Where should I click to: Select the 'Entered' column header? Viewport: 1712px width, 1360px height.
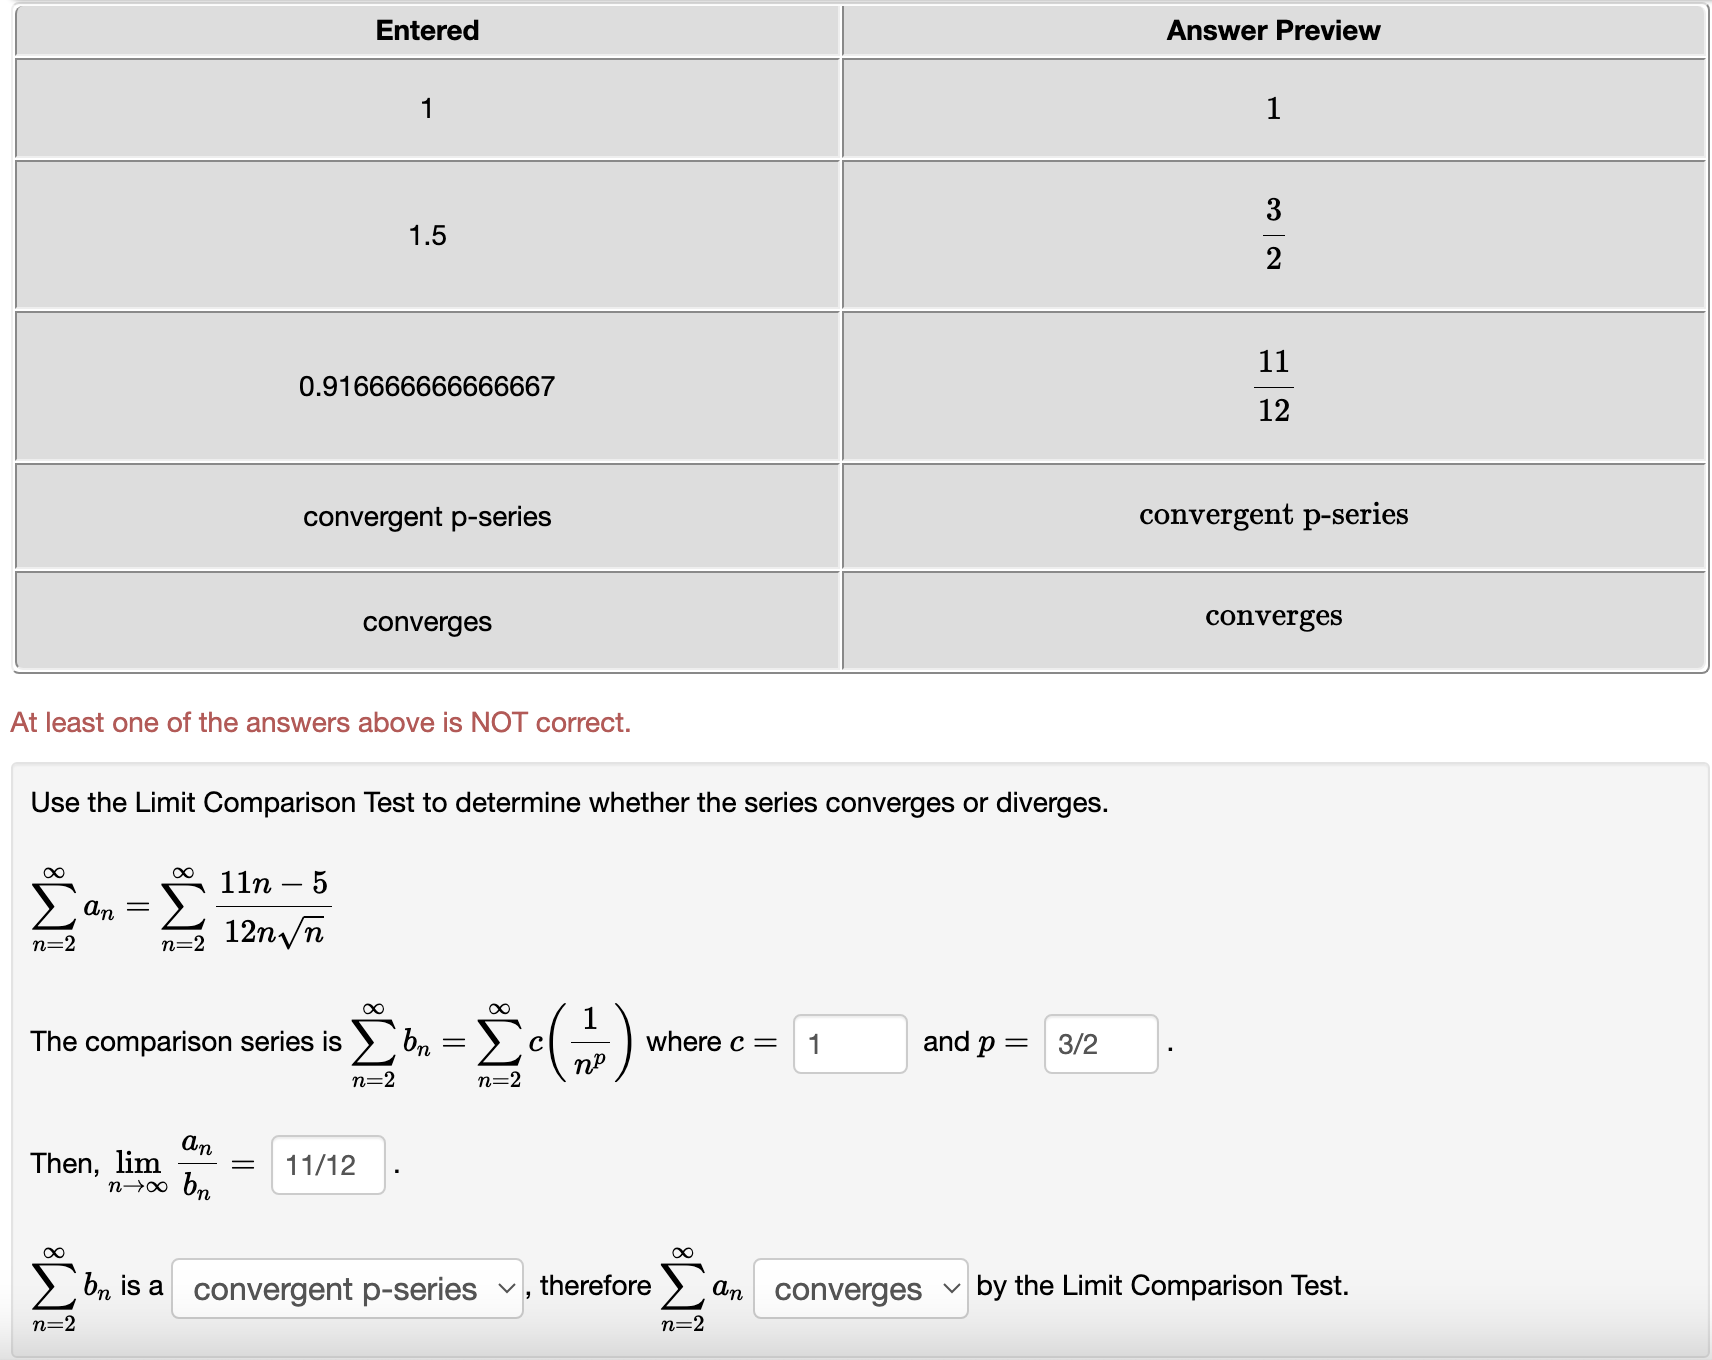(x=426, y=30)
